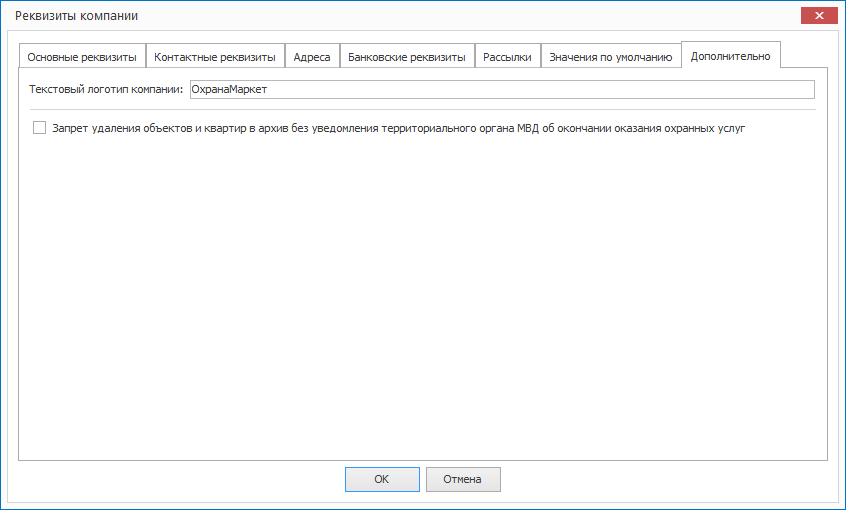This screenshot has width=846, height=510.
Task: Go to the Банковские реквизиты tab
Action: click(x=407, y=57)
